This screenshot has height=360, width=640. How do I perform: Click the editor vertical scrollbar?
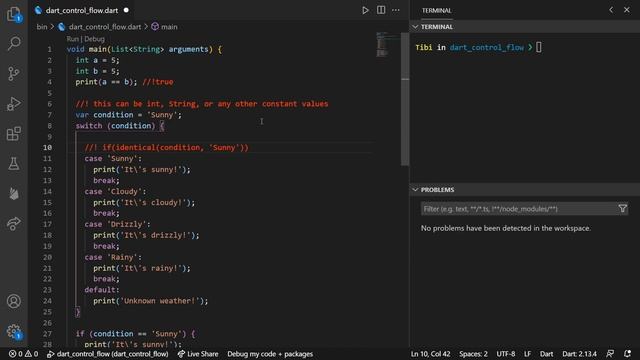[x=405, y=100]
